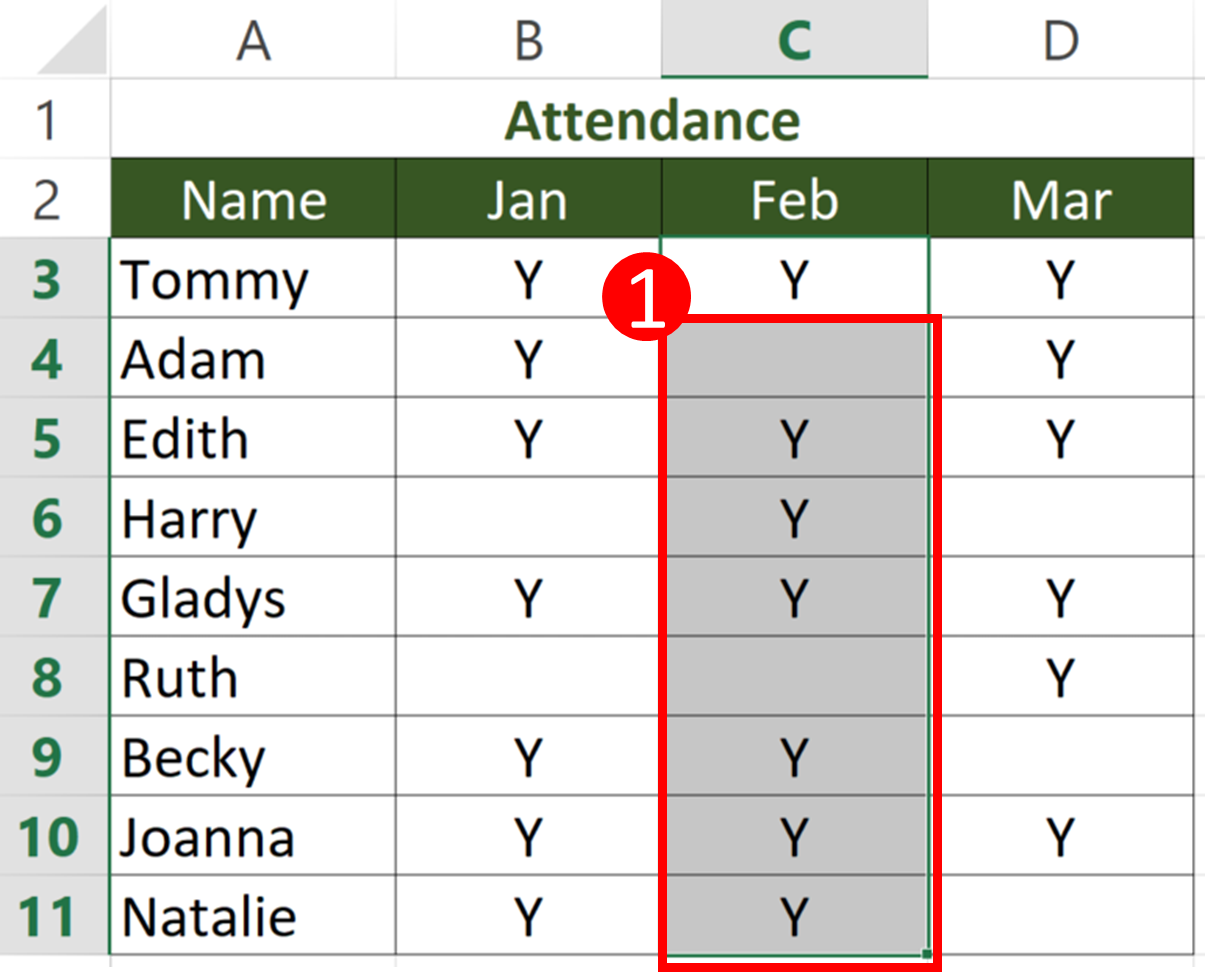Click the Jan header cell
This screenshot has width=1205, height=972.
[528, 198]
